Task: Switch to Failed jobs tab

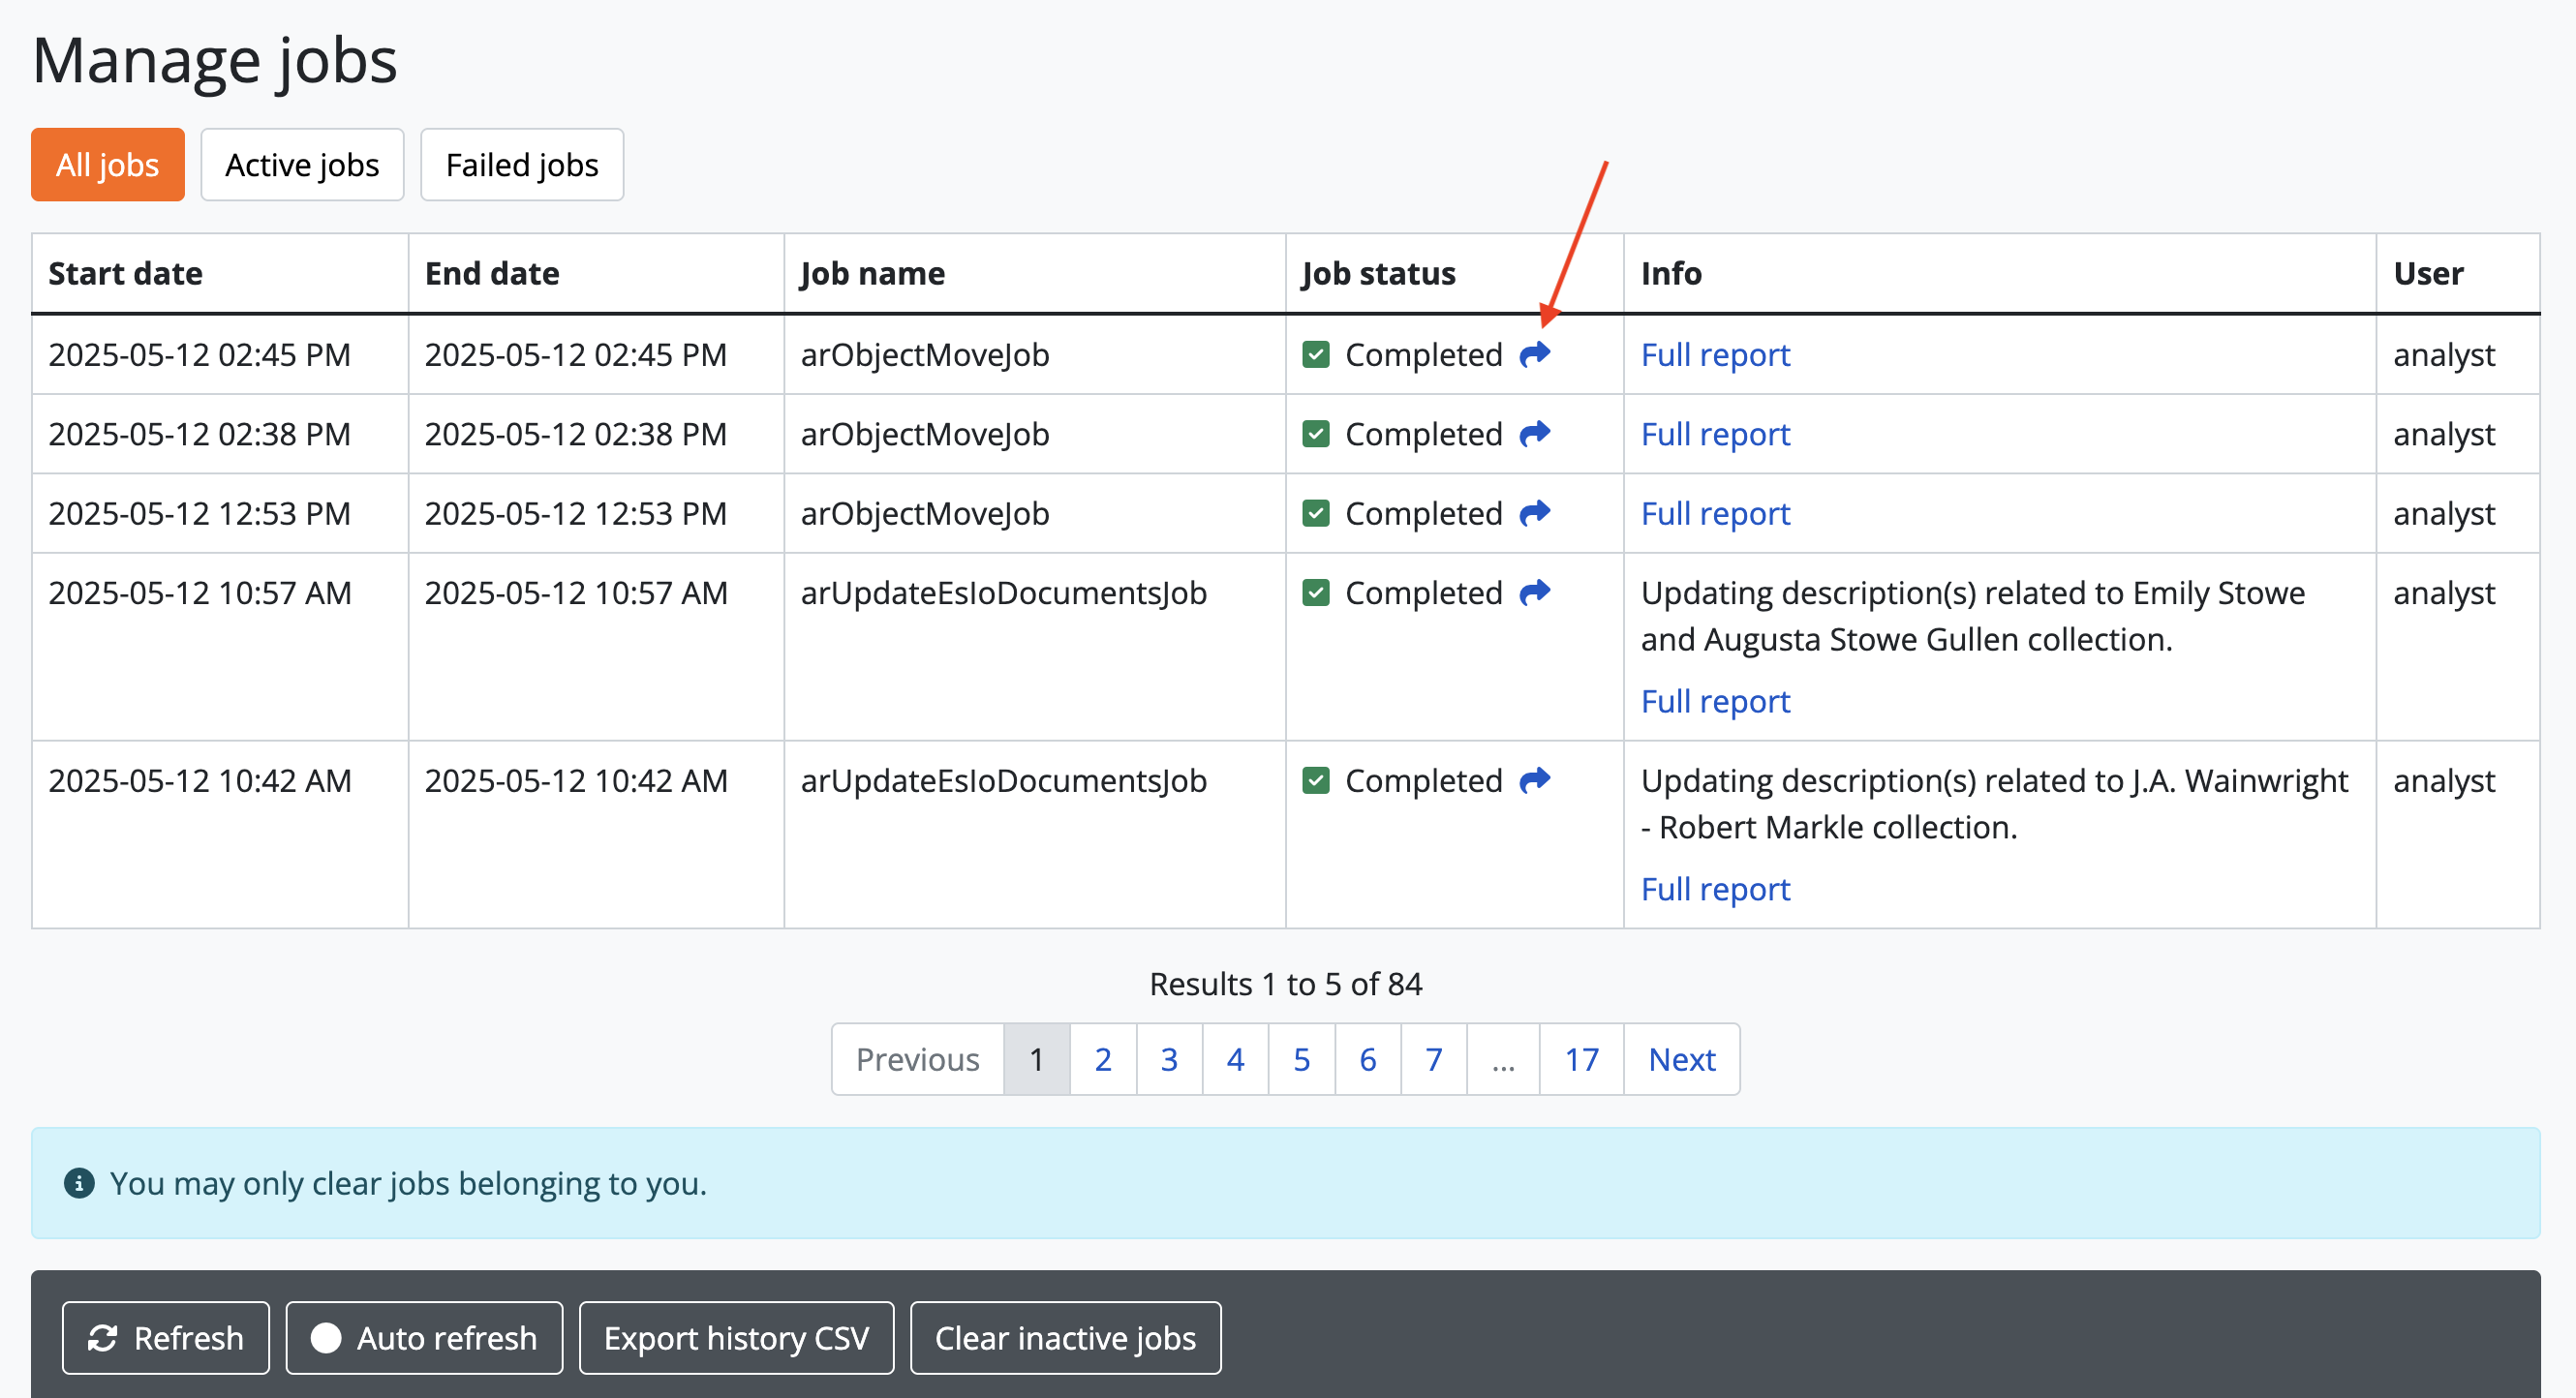Action: point(522,165)
